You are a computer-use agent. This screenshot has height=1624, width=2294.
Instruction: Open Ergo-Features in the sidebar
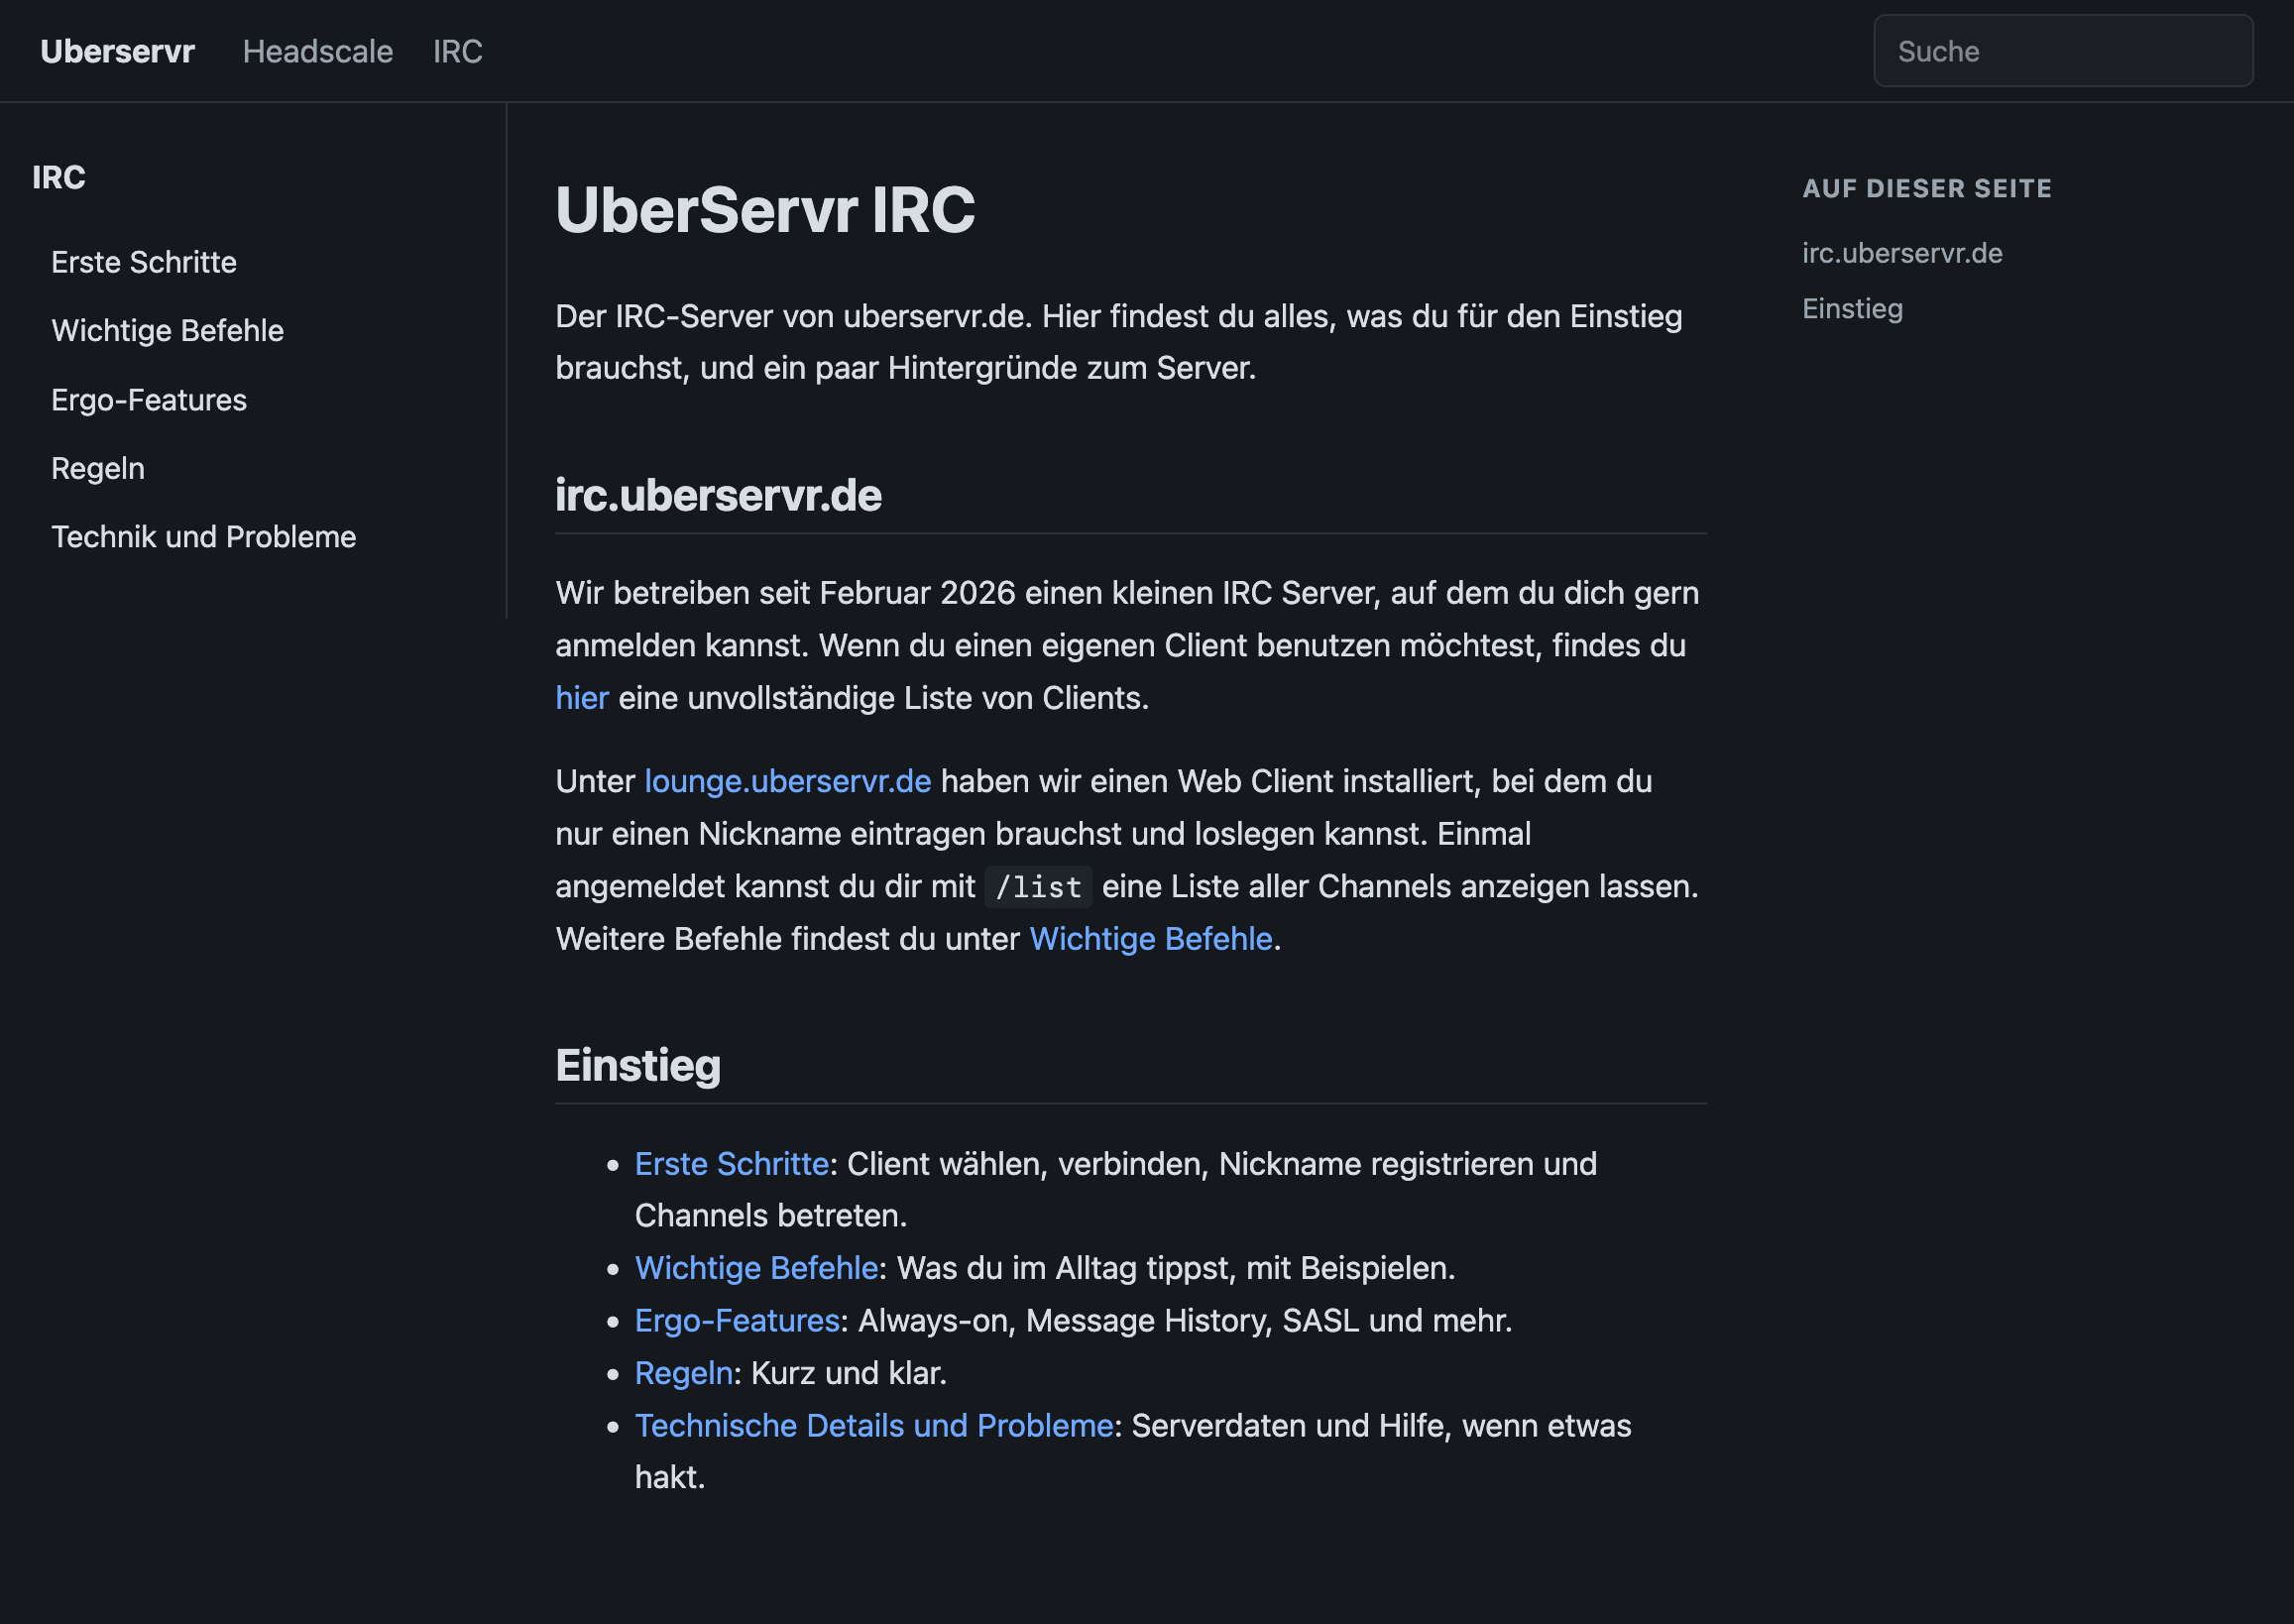[149, 400]
